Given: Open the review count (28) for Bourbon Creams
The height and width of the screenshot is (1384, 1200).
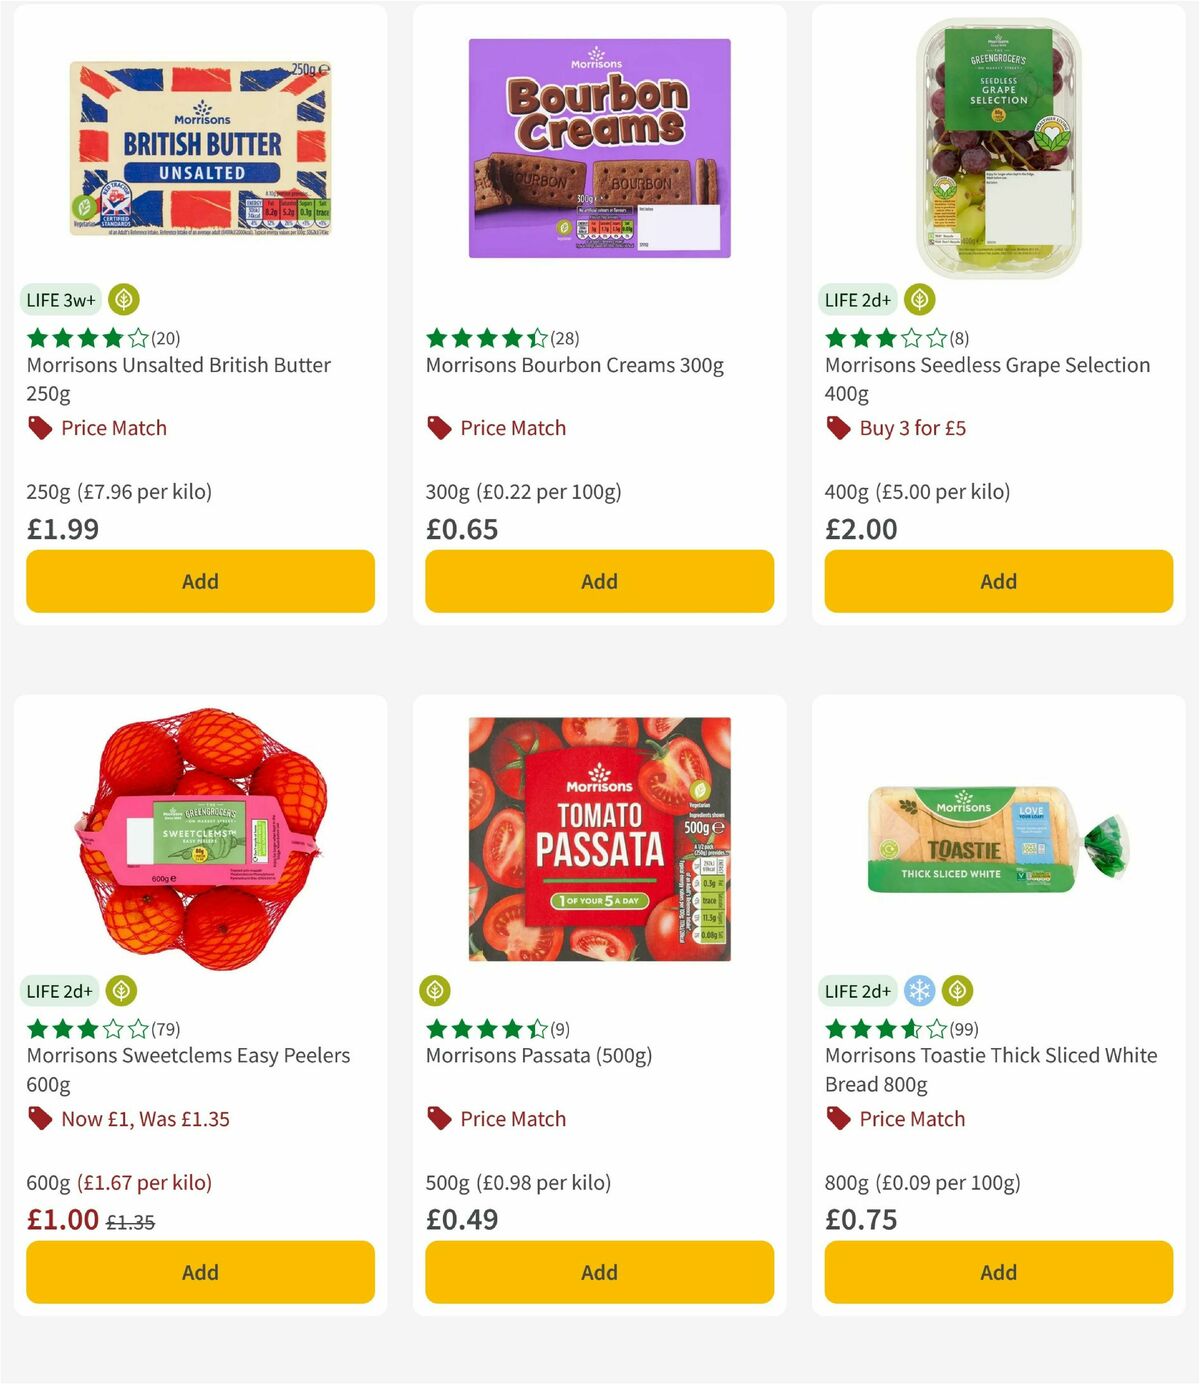Looking at the screenshot, I should coord(562,338).
